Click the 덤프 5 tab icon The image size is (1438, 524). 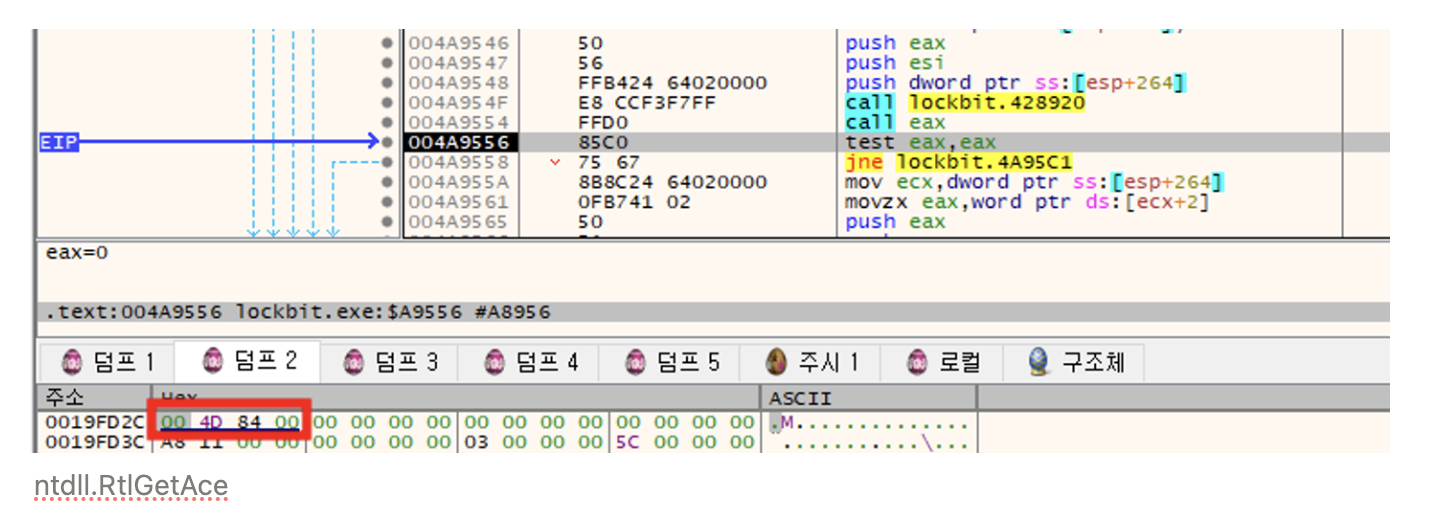point(636,362)
